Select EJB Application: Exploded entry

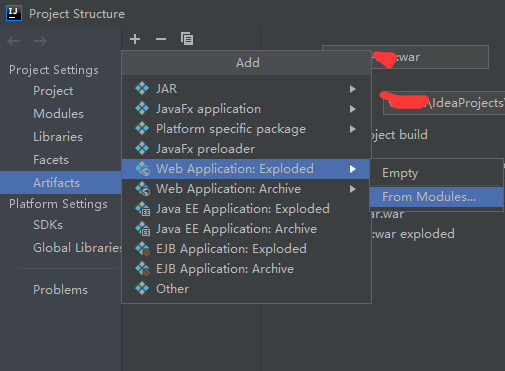[246, 249]
